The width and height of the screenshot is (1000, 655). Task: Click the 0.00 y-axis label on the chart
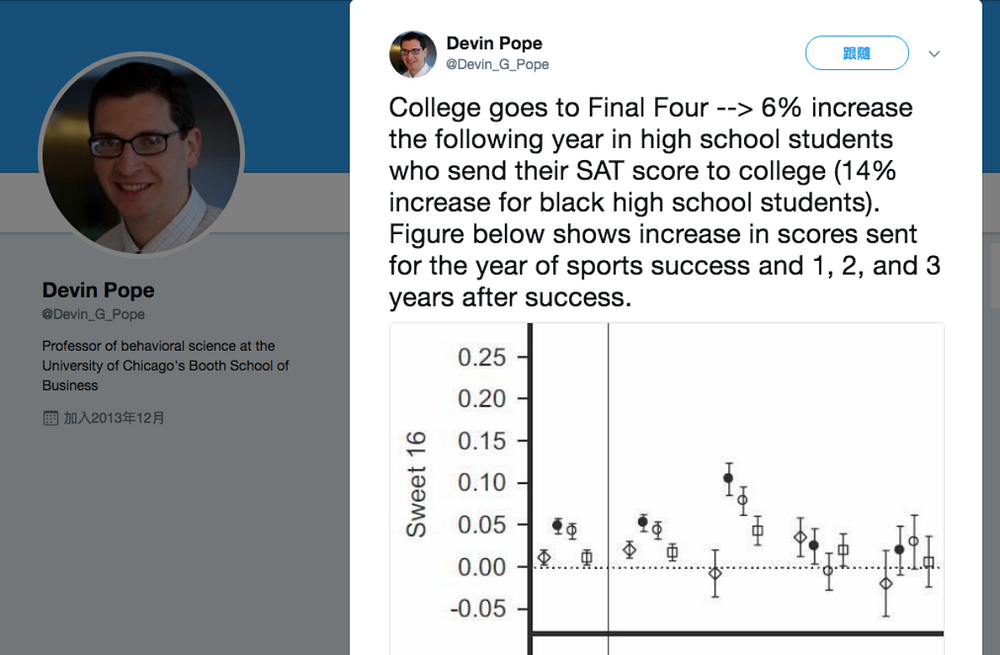click(481, 567)
